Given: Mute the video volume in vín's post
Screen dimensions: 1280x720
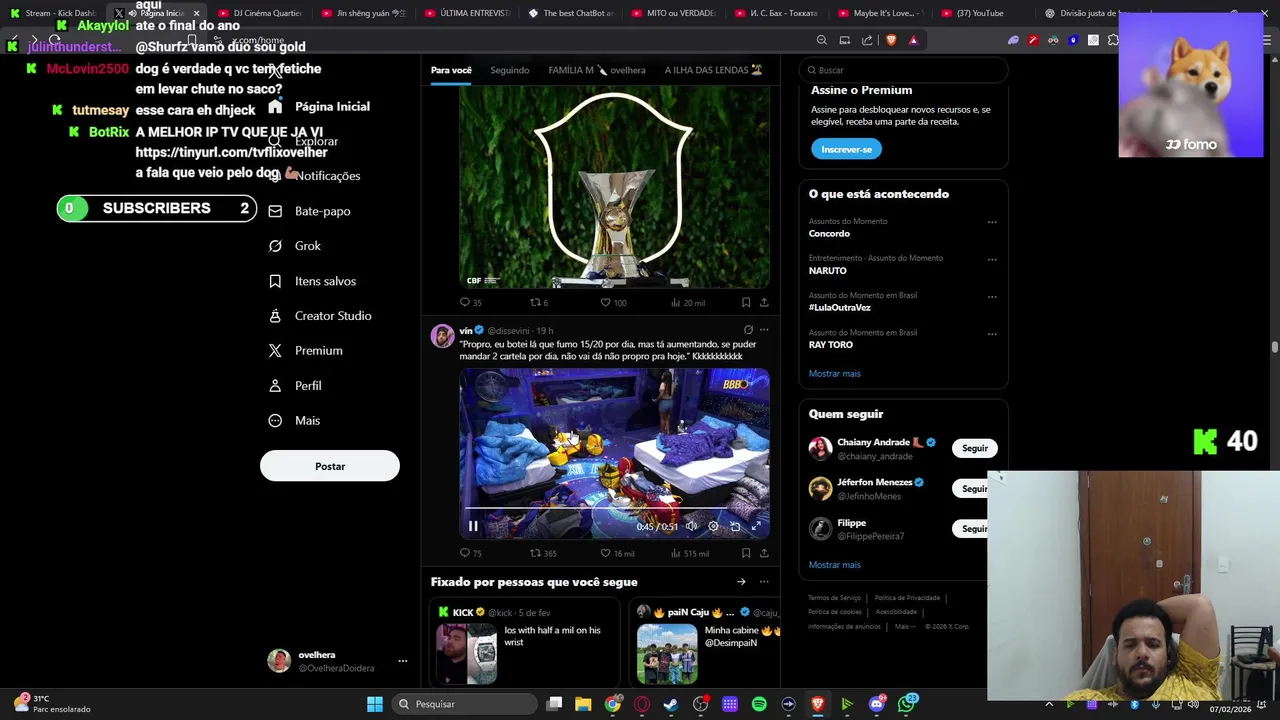Looking at the screenshot, I should [691, 526].
